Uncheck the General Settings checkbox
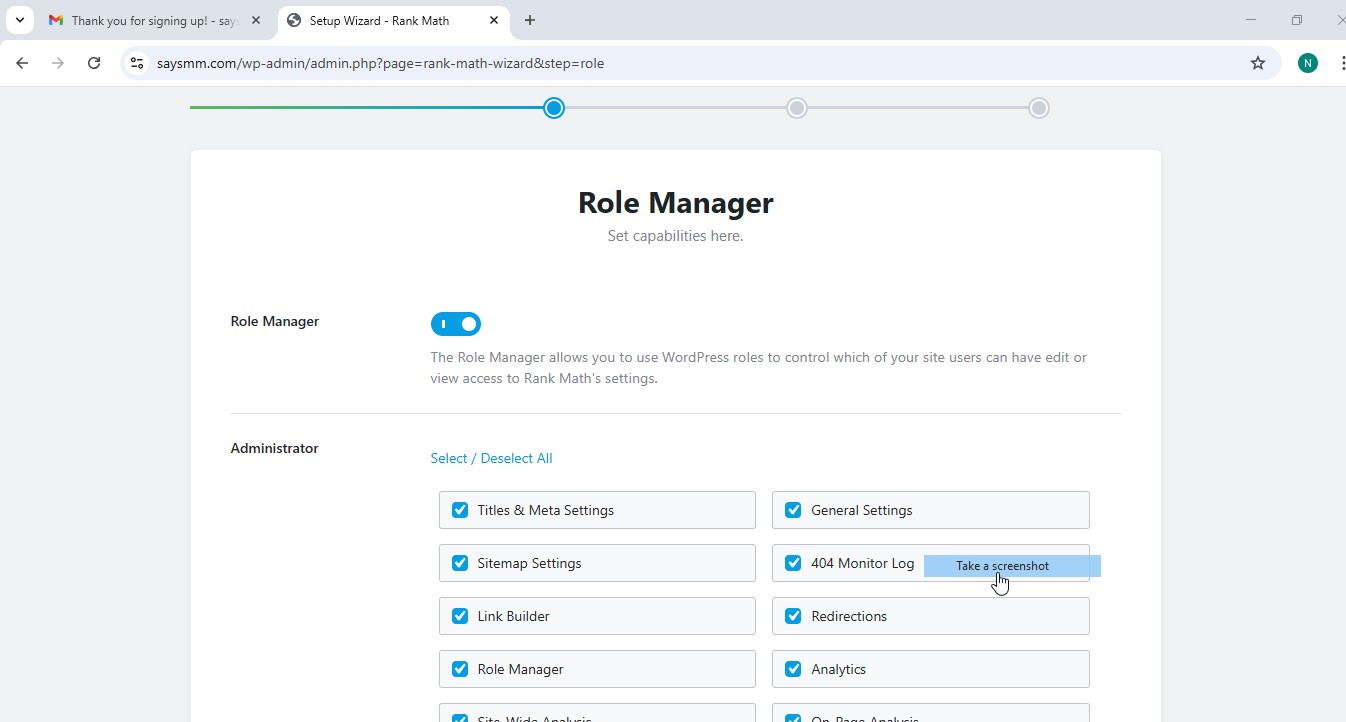 point(793,510)
